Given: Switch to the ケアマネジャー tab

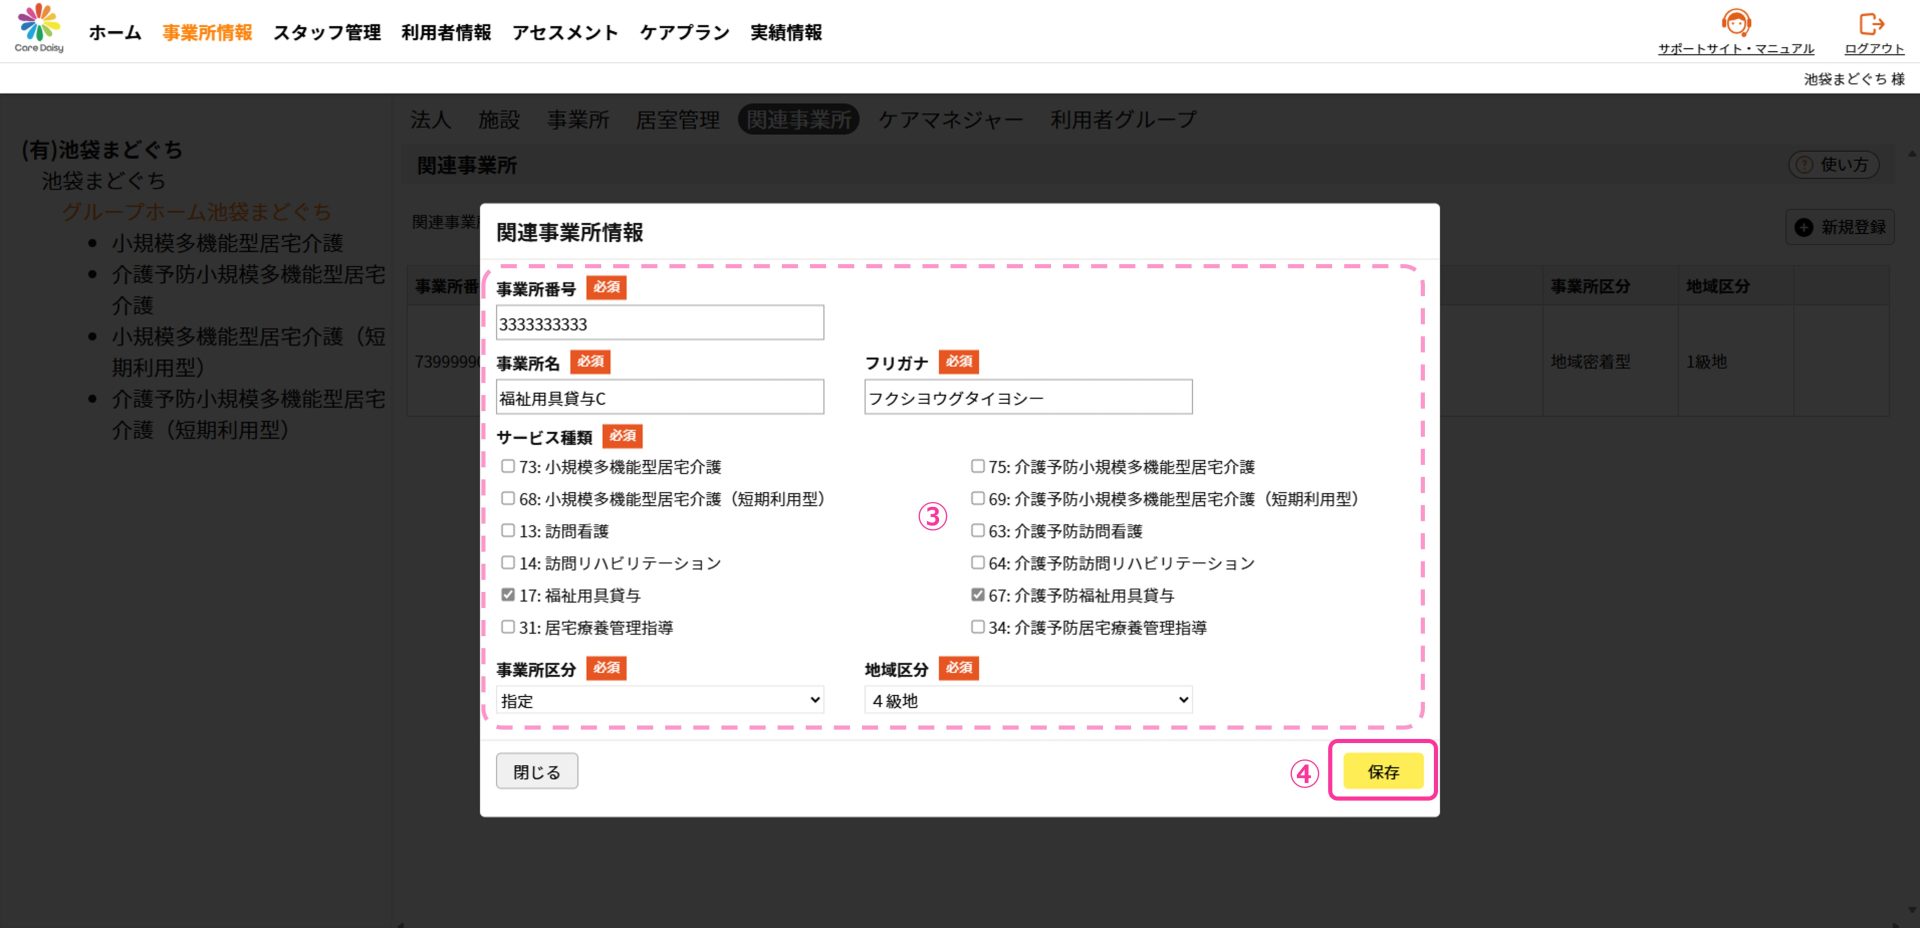Looking at the screenshot, I should 950,120.
